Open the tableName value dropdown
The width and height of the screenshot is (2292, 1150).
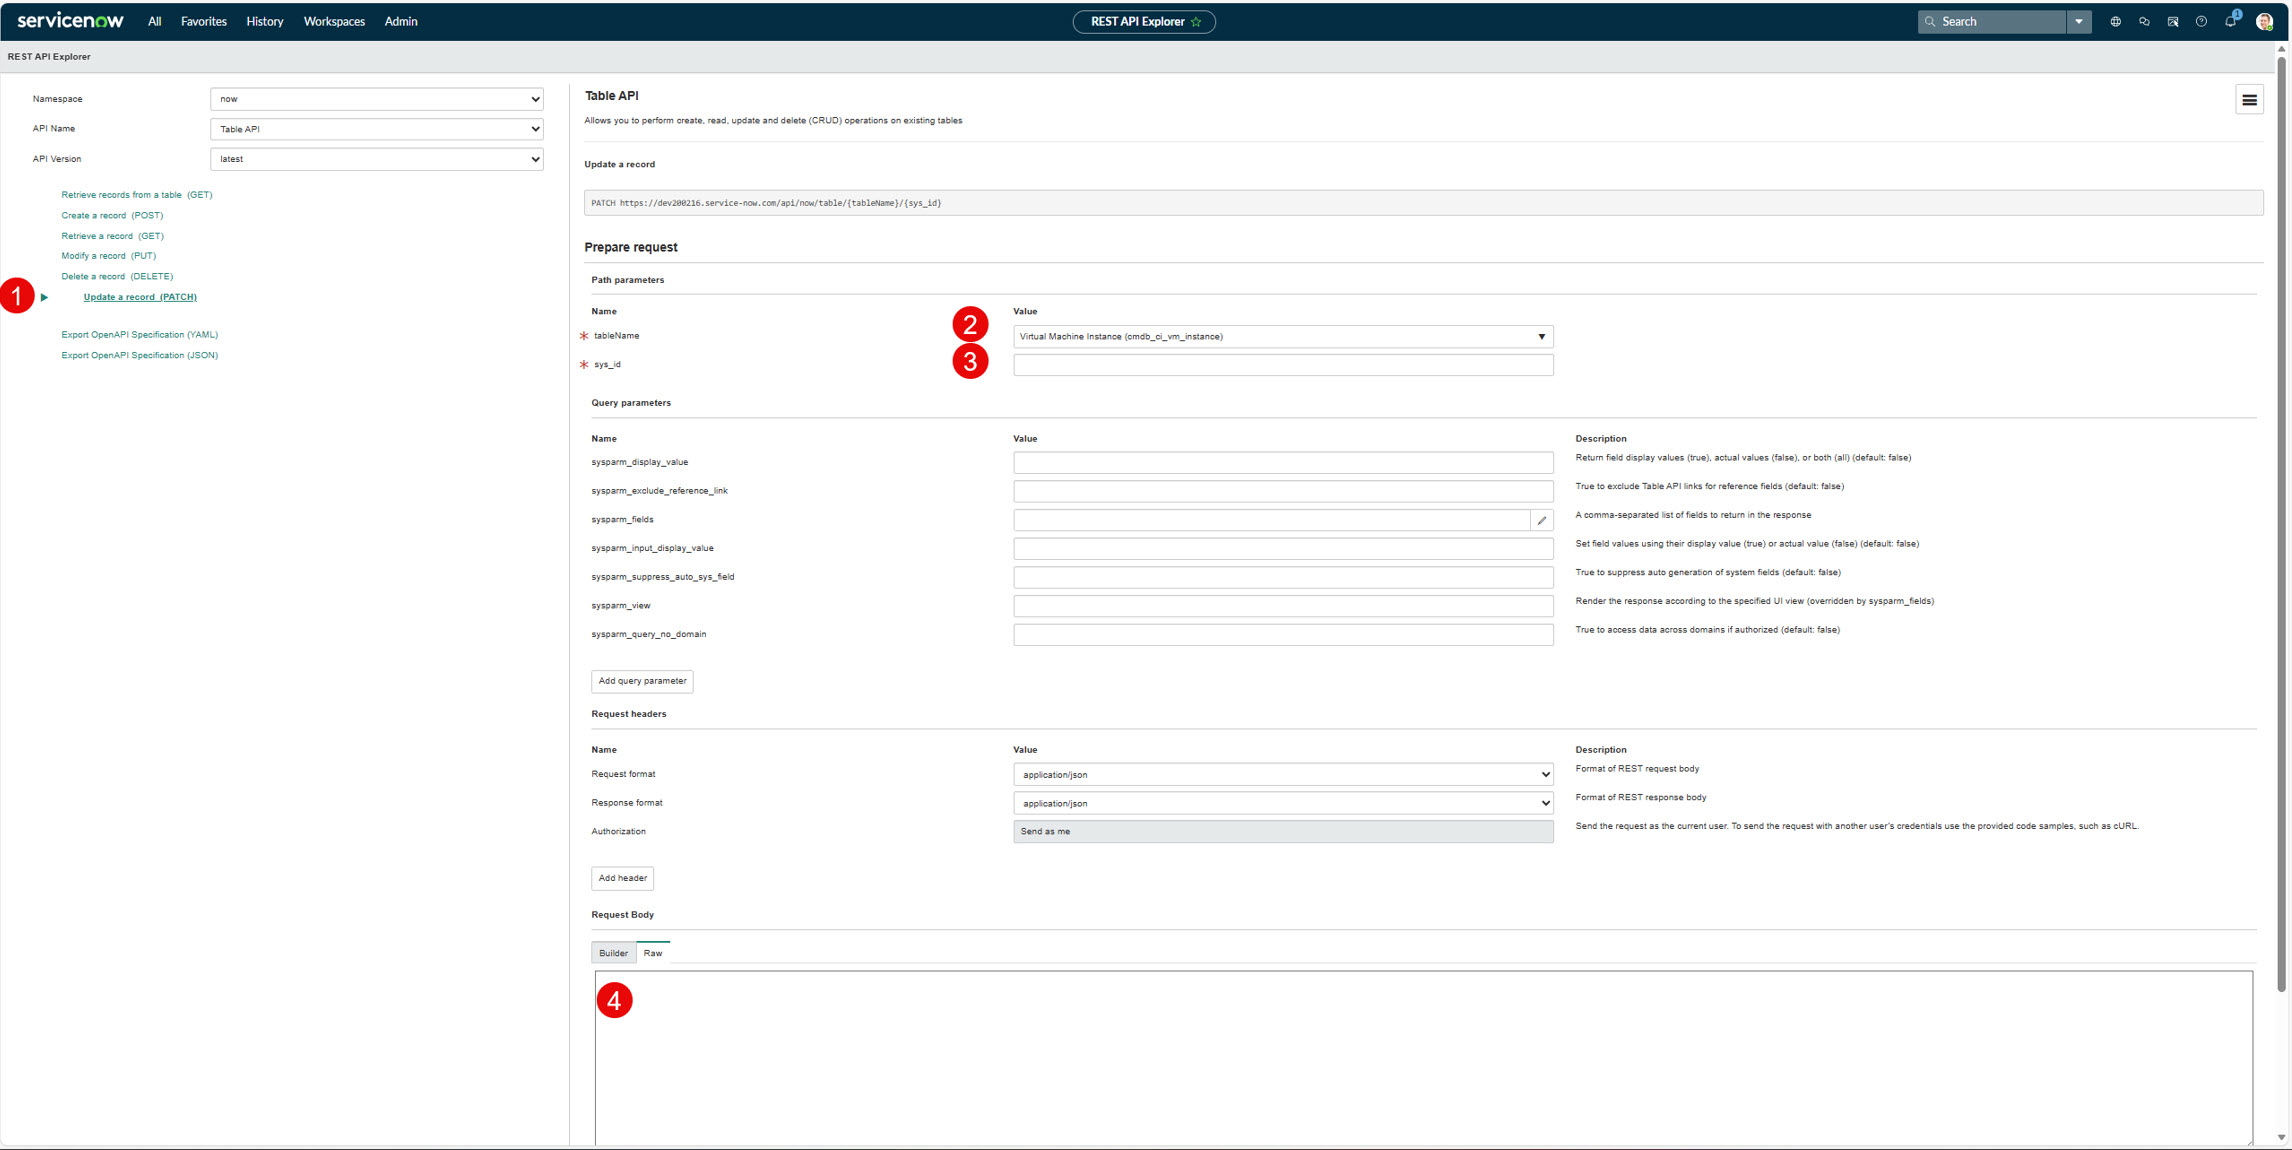tap(1283, 337)
